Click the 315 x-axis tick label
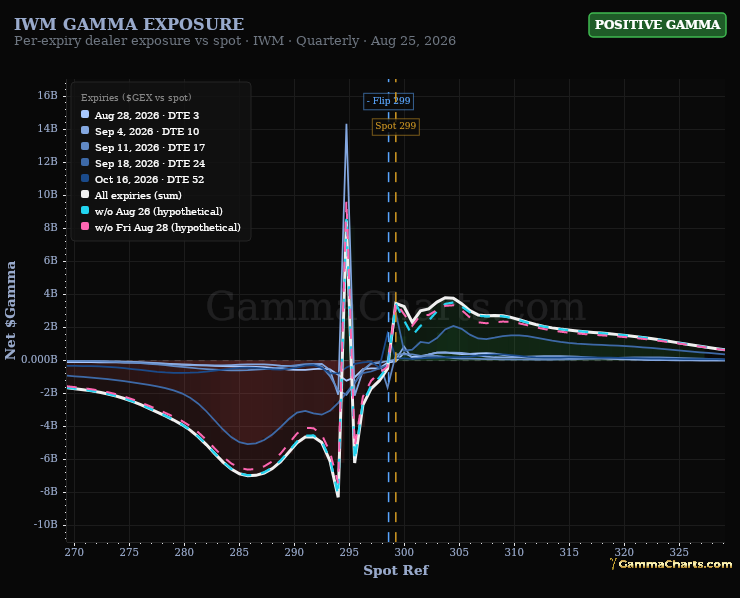 pos(569,552)
